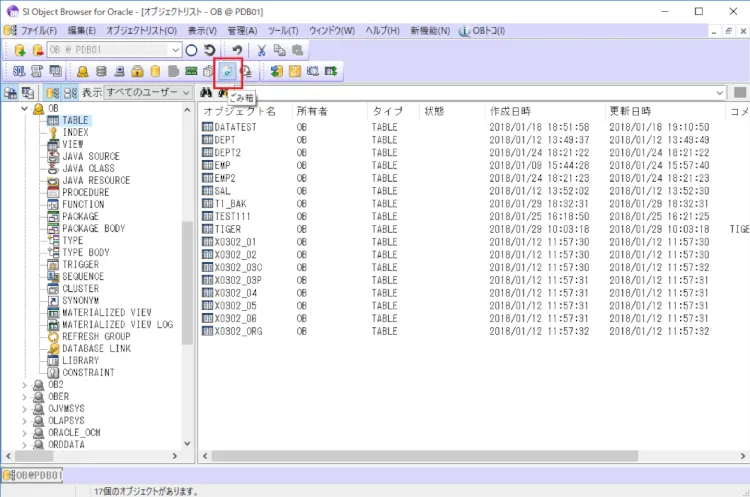Open the すべてのユーザー display dropdown
This screenshot has height=497, width=750.
148,92
